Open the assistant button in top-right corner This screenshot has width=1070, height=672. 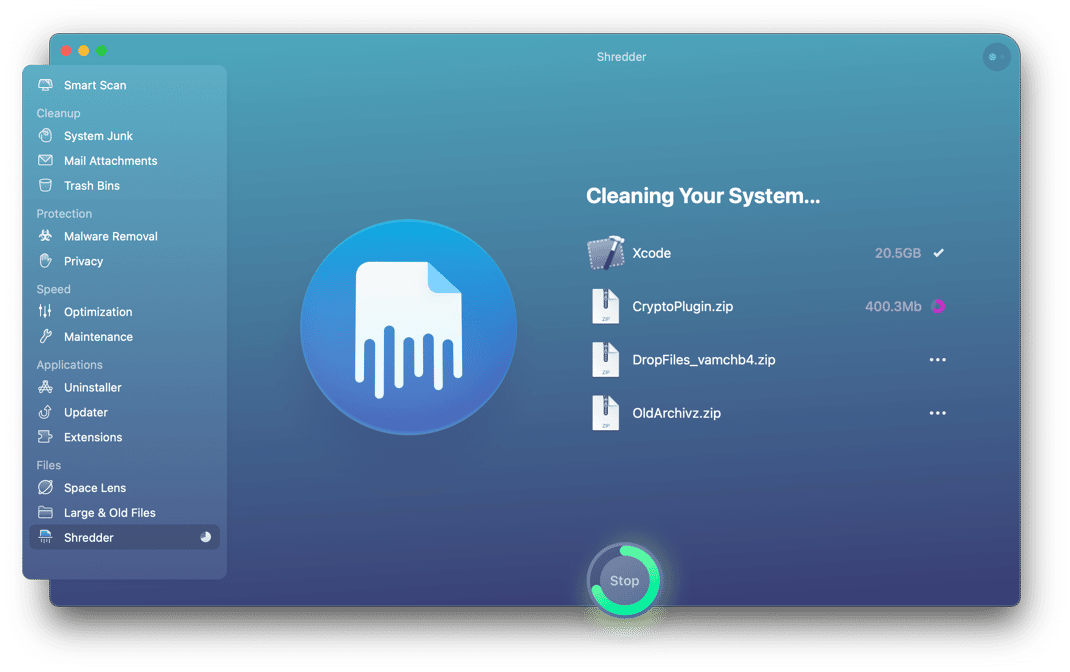tap(996, 57)
